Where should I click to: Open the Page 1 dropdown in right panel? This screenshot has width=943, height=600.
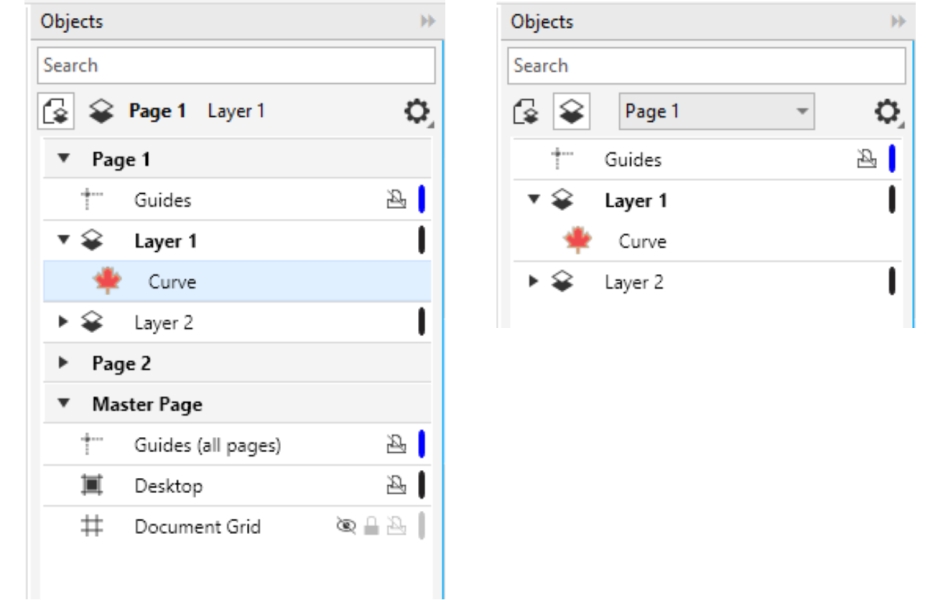(716, 112)
